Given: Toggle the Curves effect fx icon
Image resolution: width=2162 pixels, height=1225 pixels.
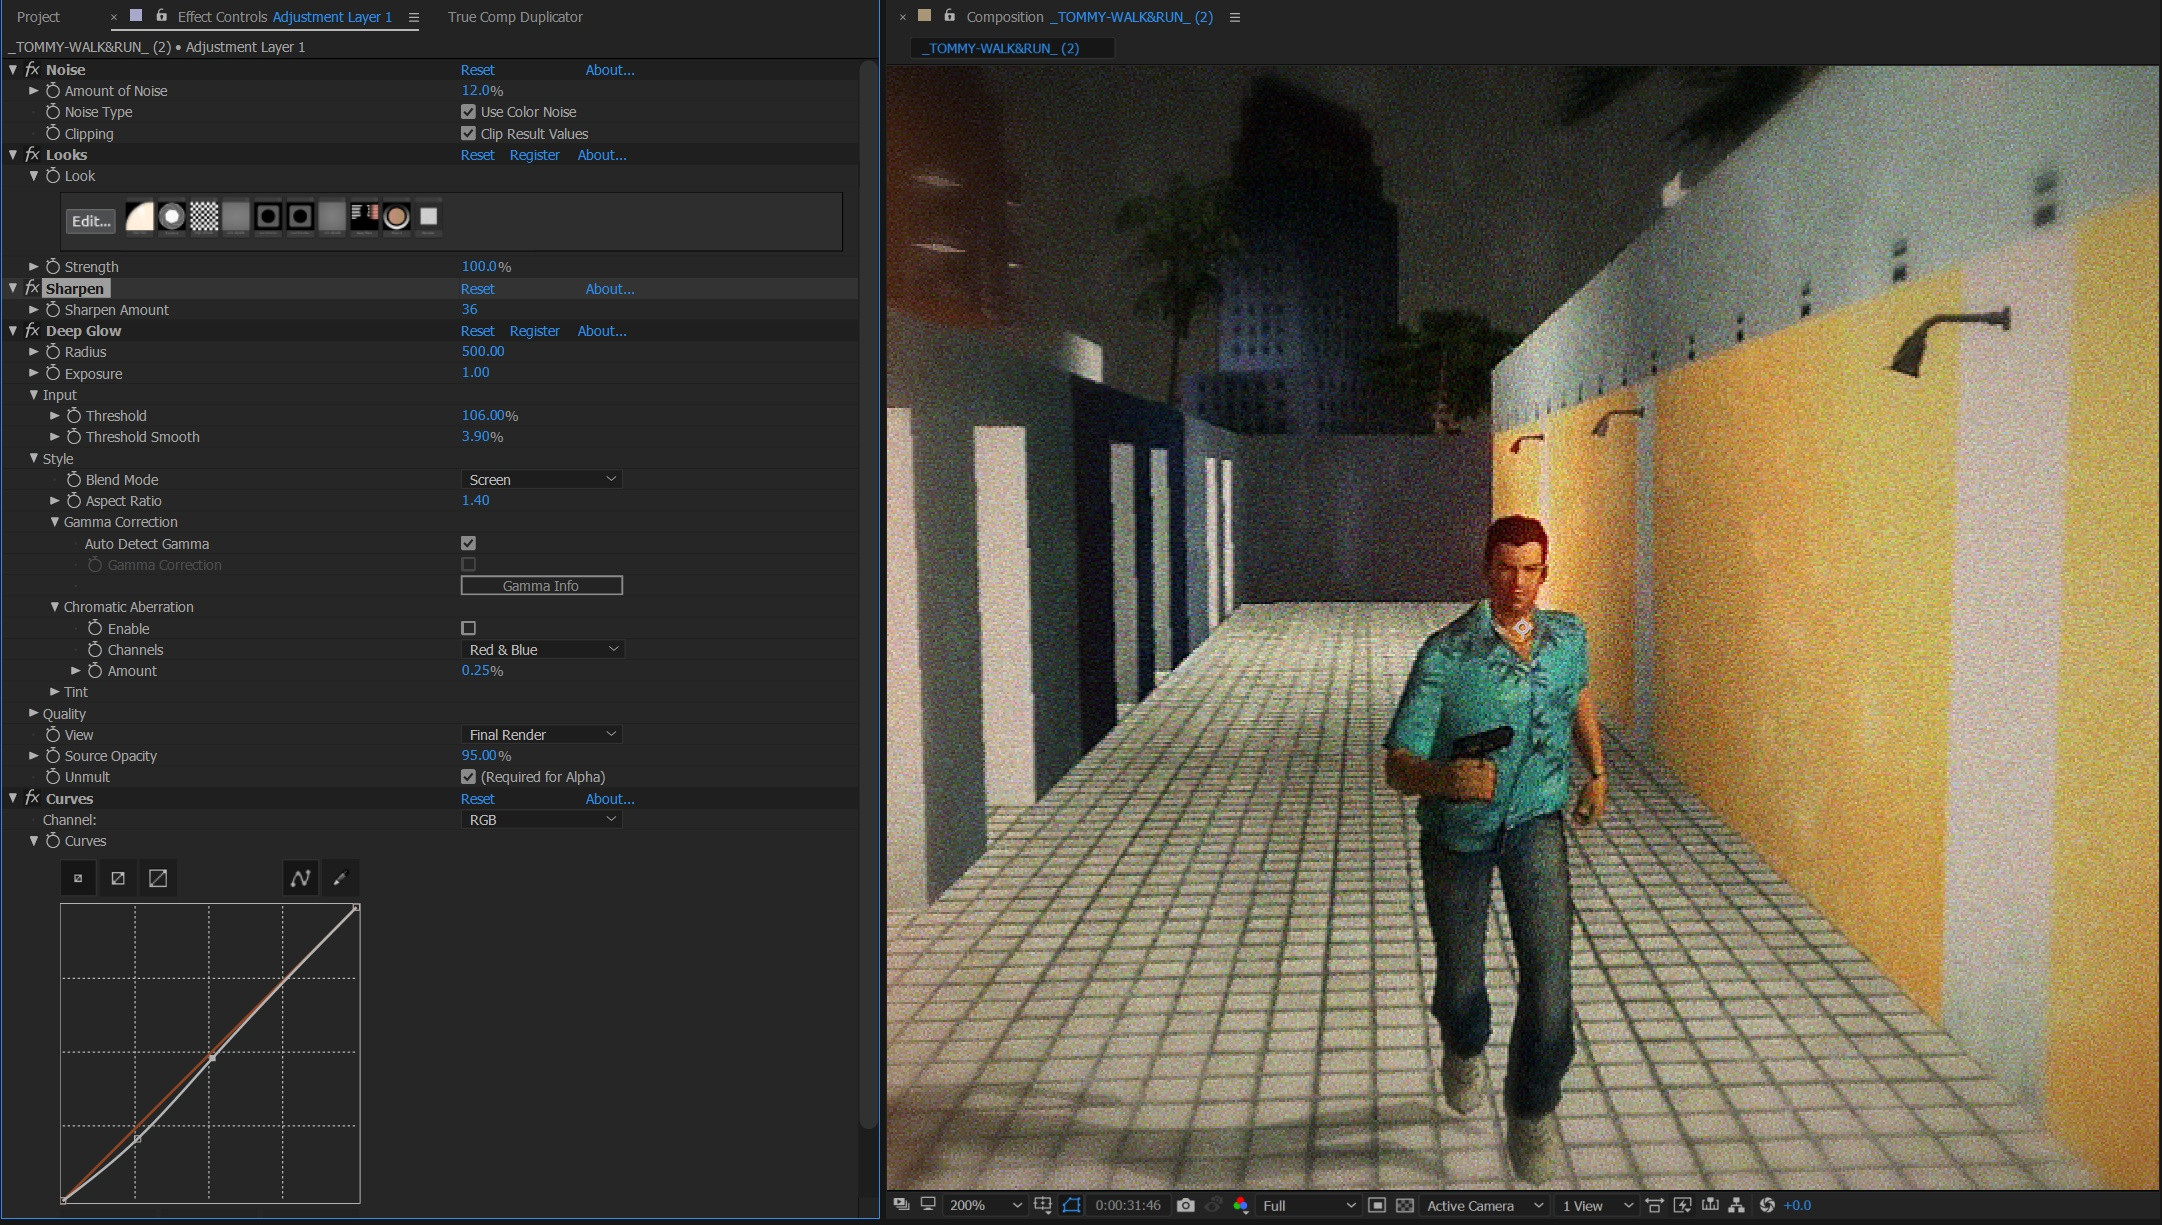Looking at the screenshot, I should pyautogui.click(x=32, y=798).
